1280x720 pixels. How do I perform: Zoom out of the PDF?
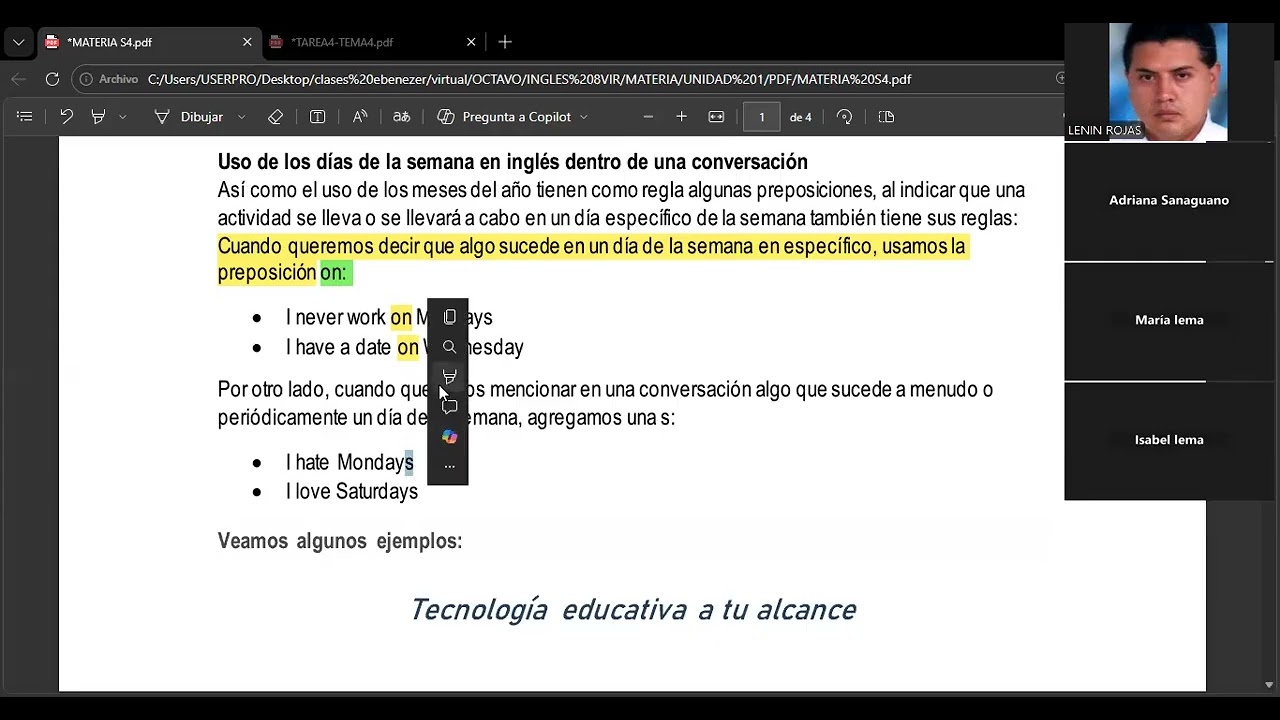coord(648,117)
